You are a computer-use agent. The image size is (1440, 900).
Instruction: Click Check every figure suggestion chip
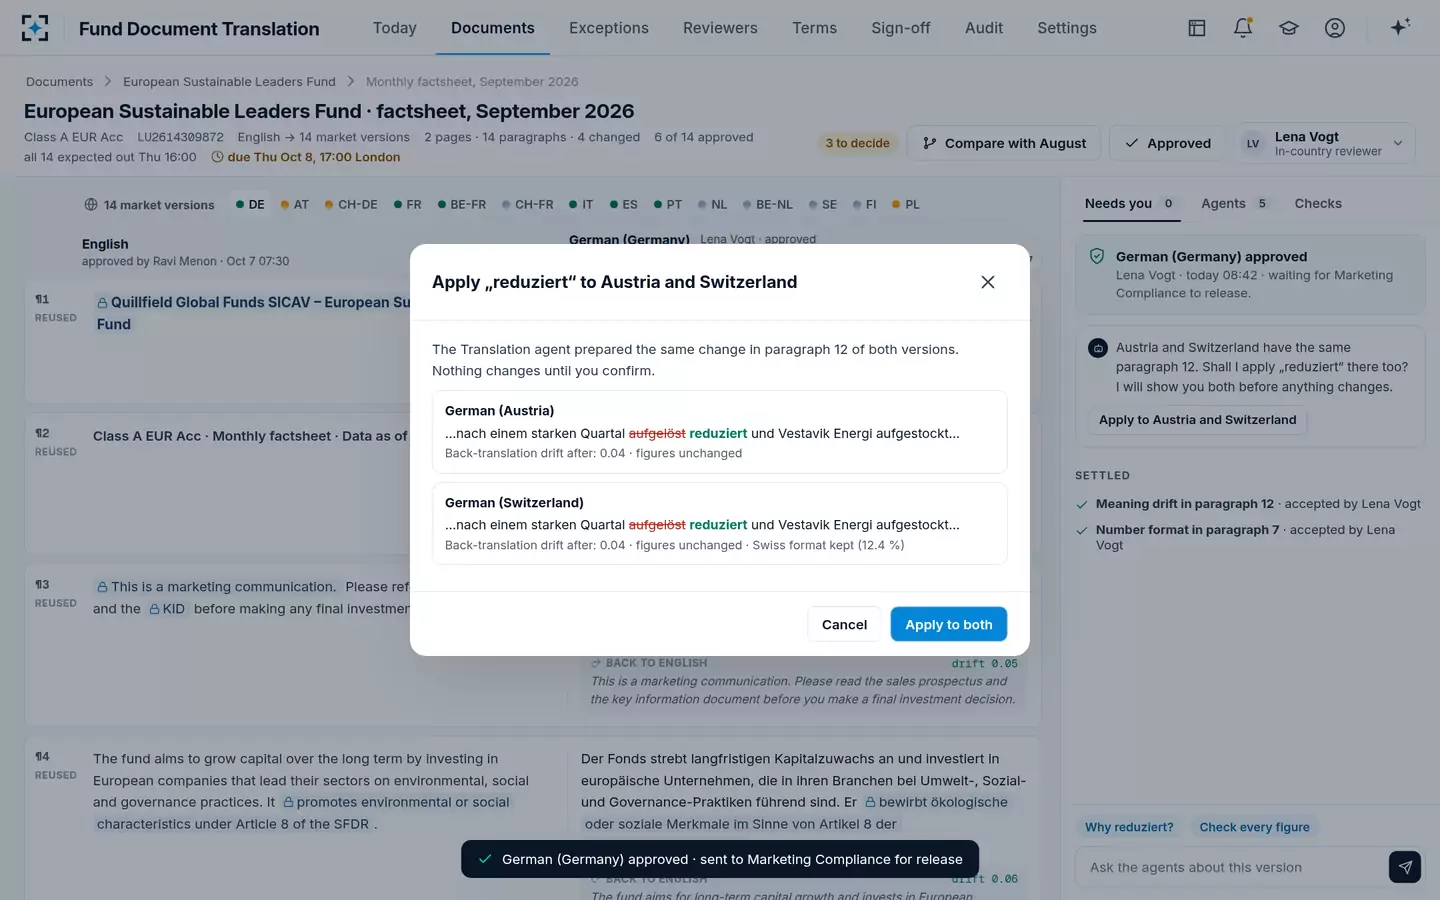point(1254,827)
